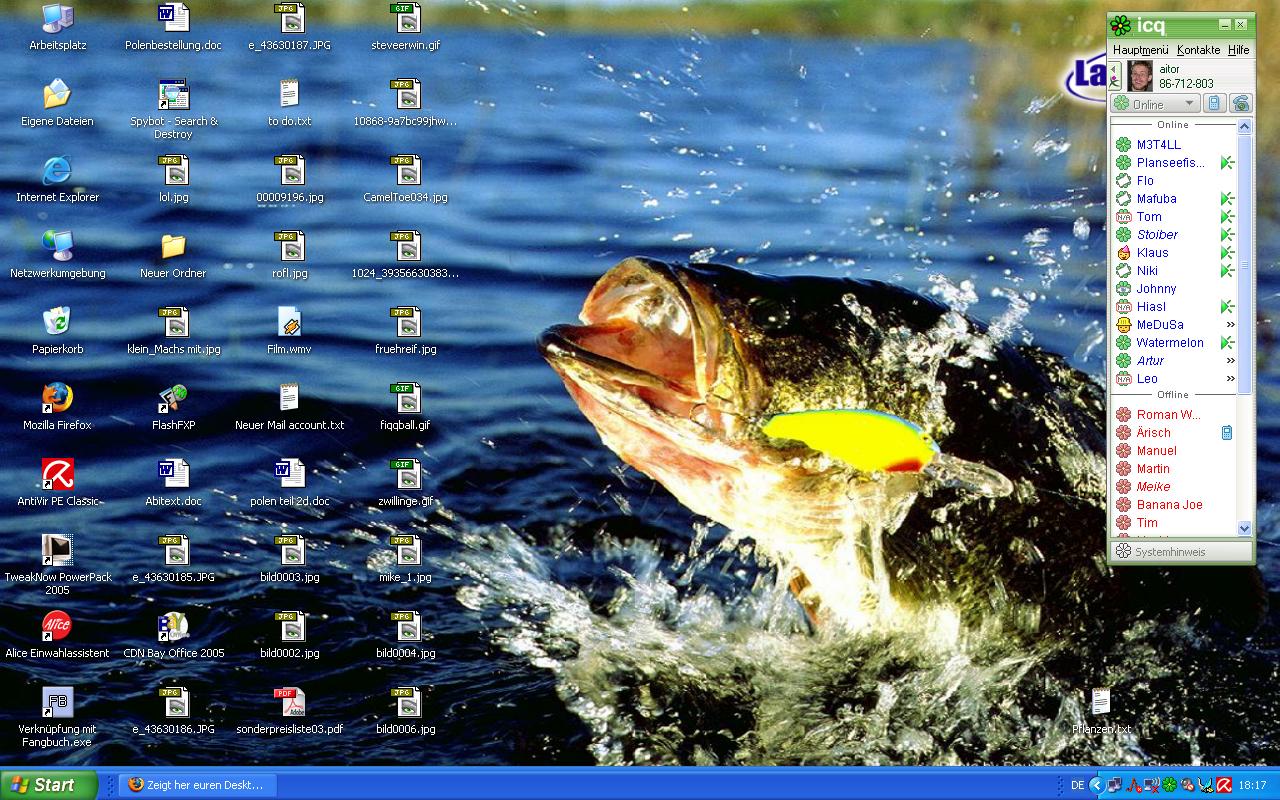Click the ICQ flower tray icon
Image resolution: width=1280 pixels, height=800 pixels.
click(1168, 785)
